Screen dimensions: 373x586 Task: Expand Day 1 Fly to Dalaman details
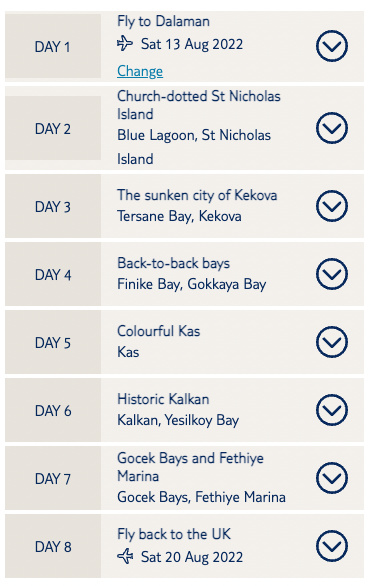tap(332, 46)
